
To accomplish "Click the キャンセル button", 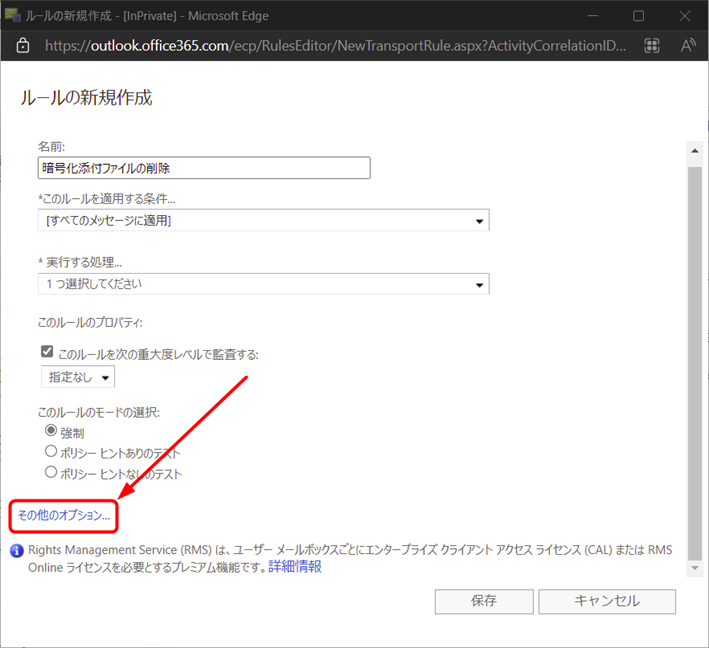I will point(607,601).
